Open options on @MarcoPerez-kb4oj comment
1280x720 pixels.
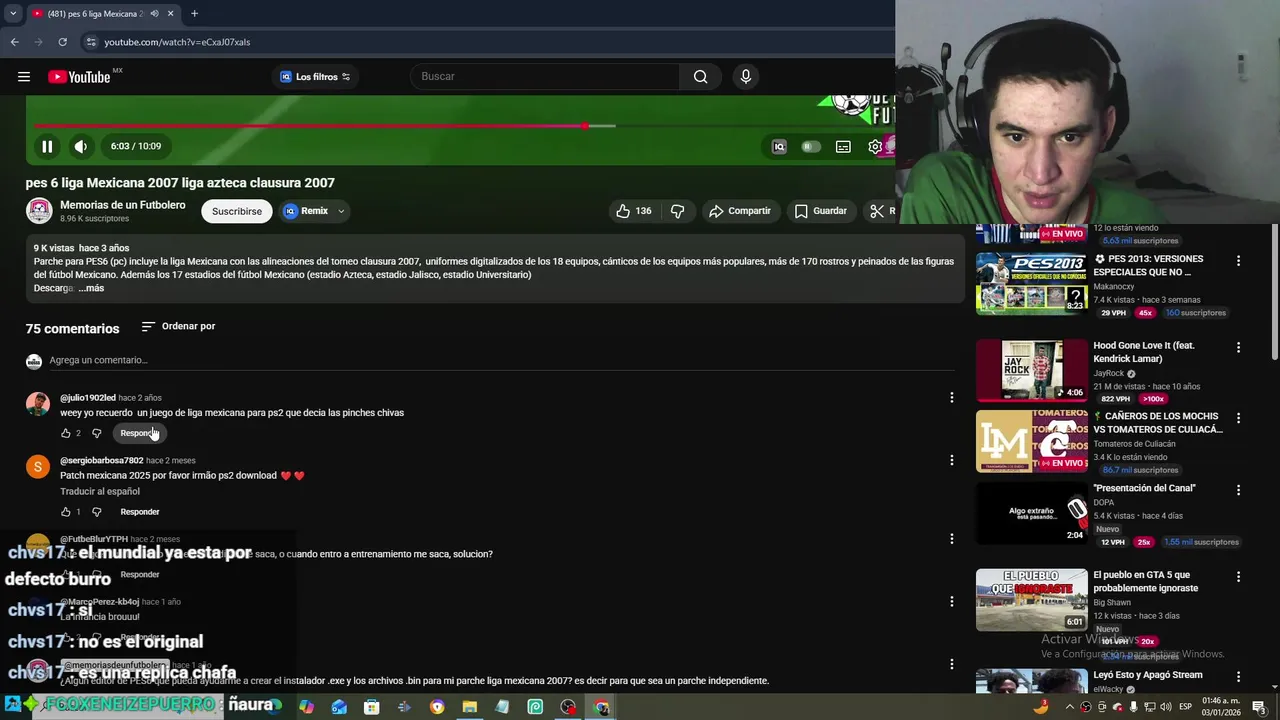click(x=951, y=602)
